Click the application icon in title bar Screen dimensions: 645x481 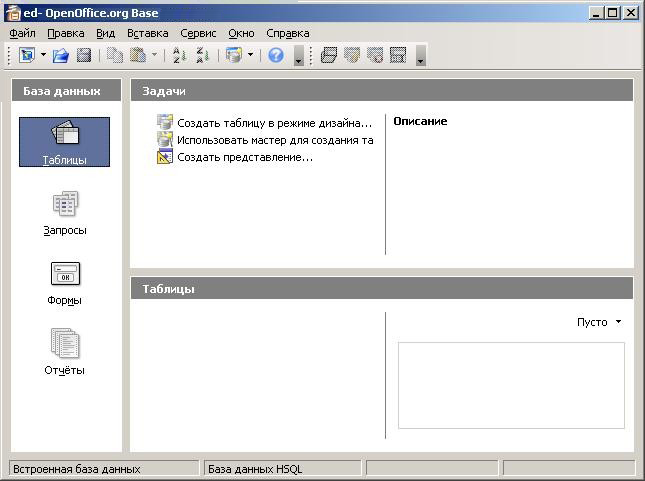tap(13, 13)
